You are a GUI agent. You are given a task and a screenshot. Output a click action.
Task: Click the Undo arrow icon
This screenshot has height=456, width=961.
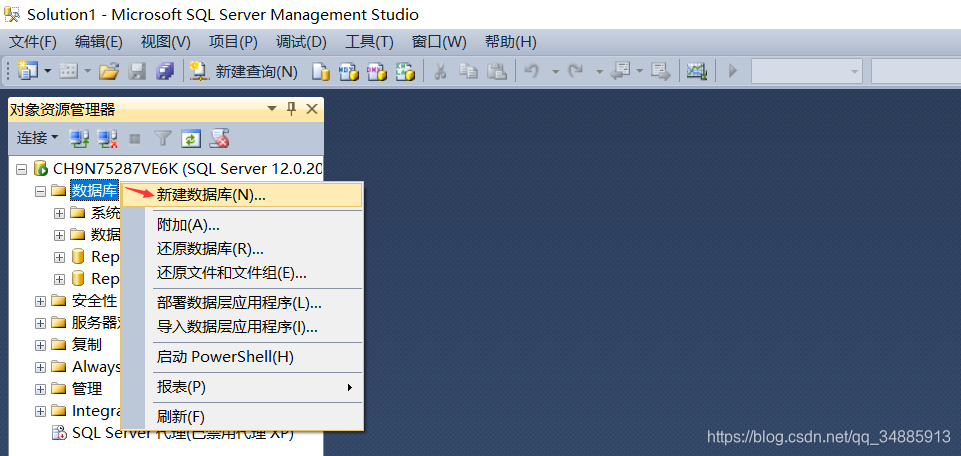[531, 71]
